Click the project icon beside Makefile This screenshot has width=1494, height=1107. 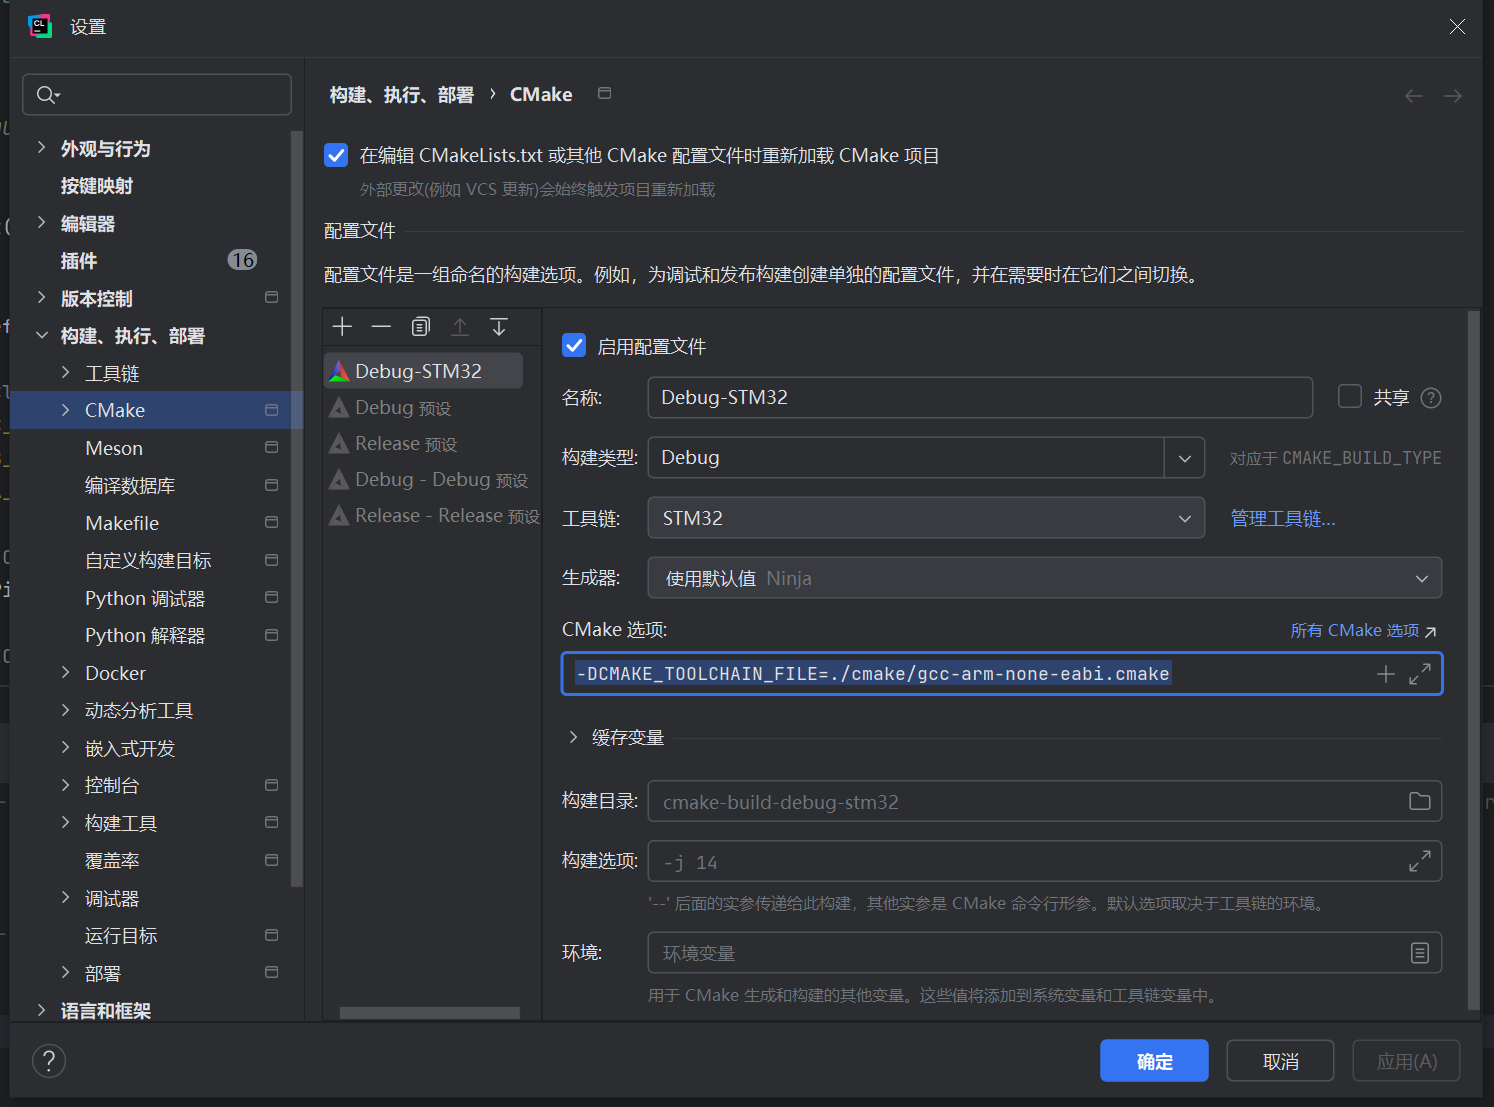pos(271,522)
